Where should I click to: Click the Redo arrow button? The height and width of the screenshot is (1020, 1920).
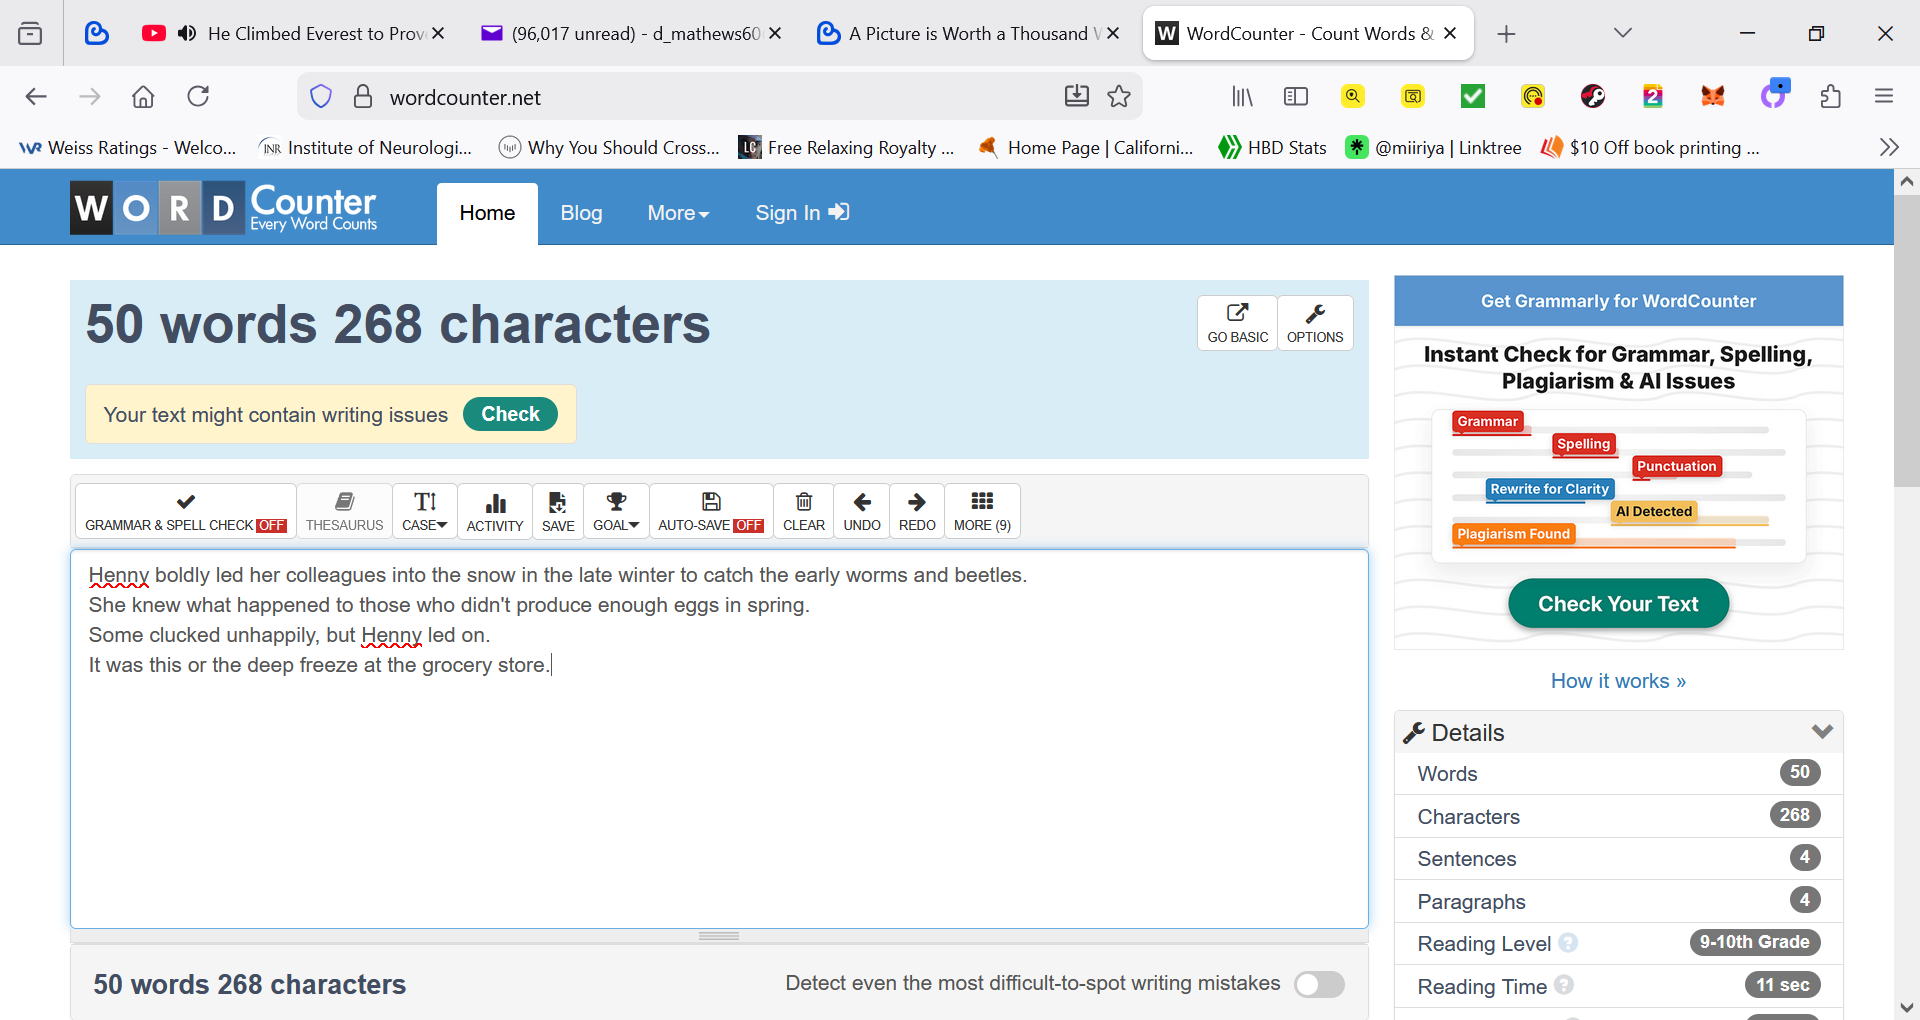917,511
